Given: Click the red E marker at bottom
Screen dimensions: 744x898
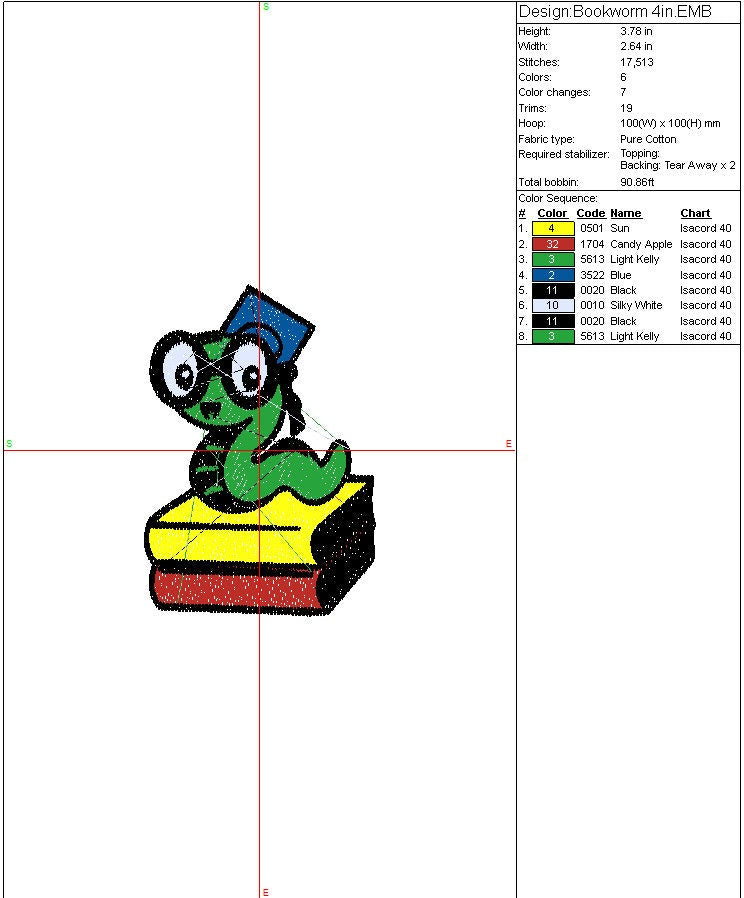Looking at the screenshot, I should point(265,891).
